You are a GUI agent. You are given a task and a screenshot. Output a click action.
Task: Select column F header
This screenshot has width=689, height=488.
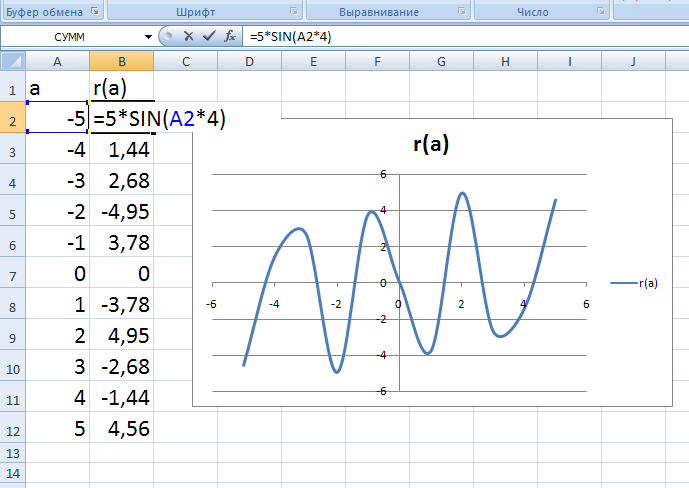[377, 61]
